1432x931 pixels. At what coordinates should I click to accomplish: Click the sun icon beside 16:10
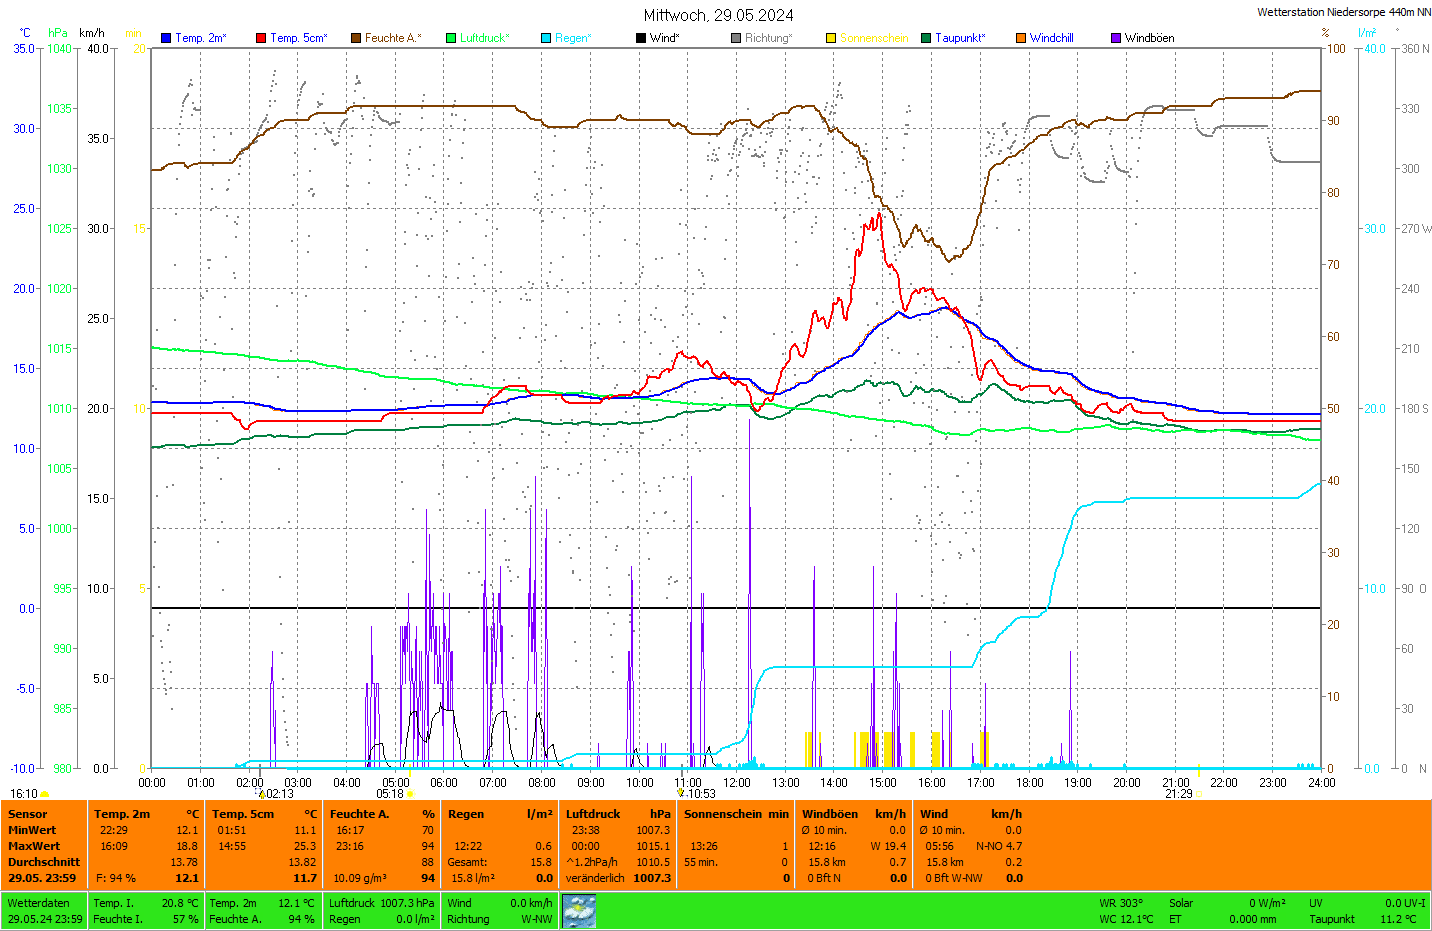(45, 794)
